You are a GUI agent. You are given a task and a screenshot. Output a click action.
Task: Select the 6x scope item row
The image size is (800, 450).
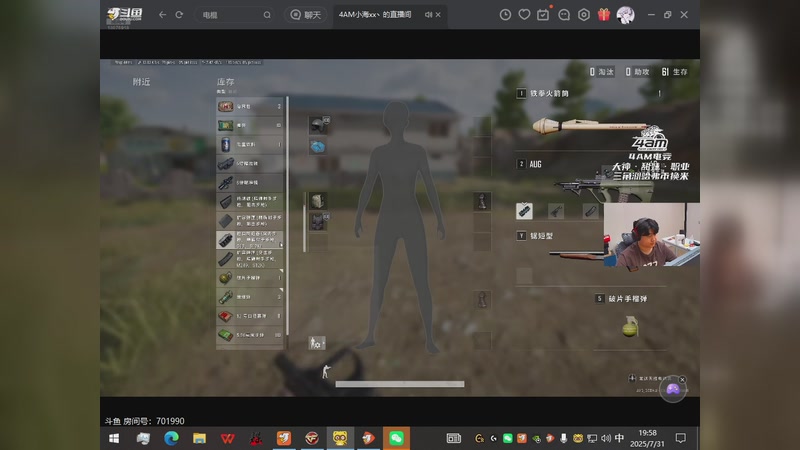pos(249,163)
